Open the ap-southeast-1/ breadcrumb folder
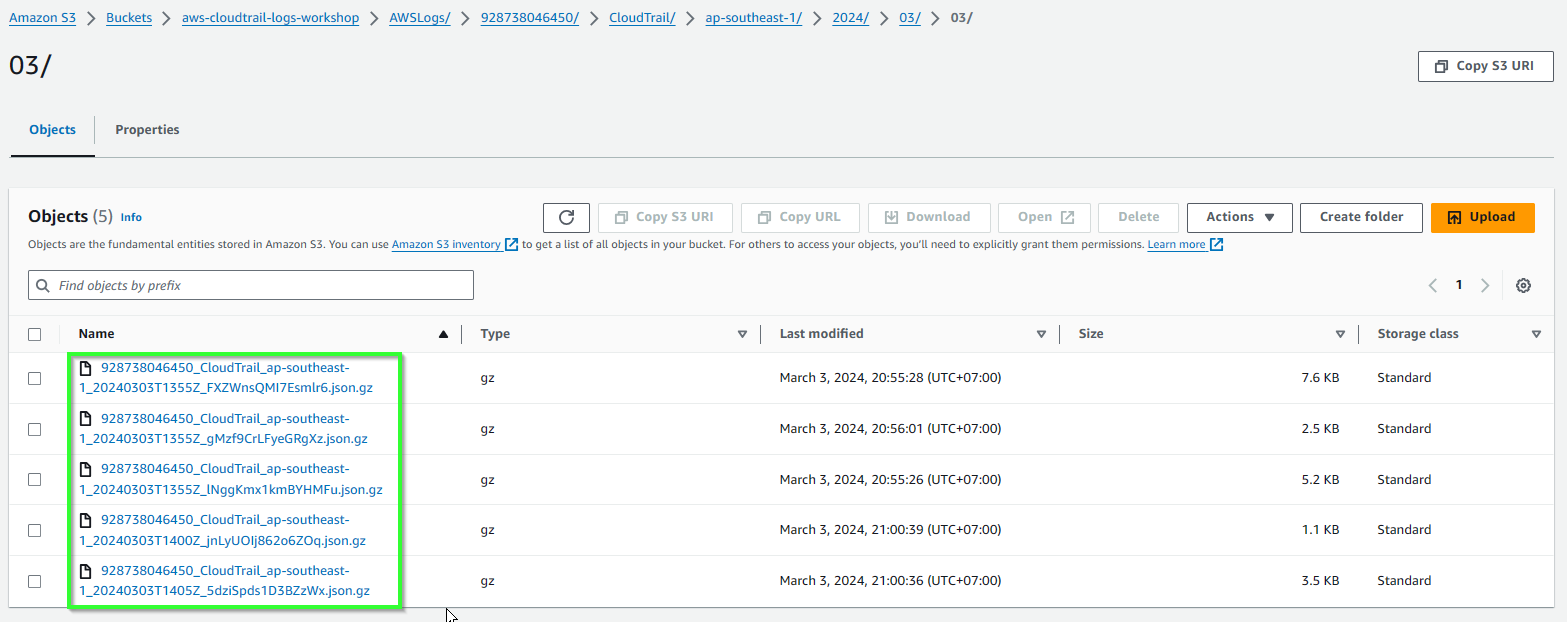 pos(754,18)
